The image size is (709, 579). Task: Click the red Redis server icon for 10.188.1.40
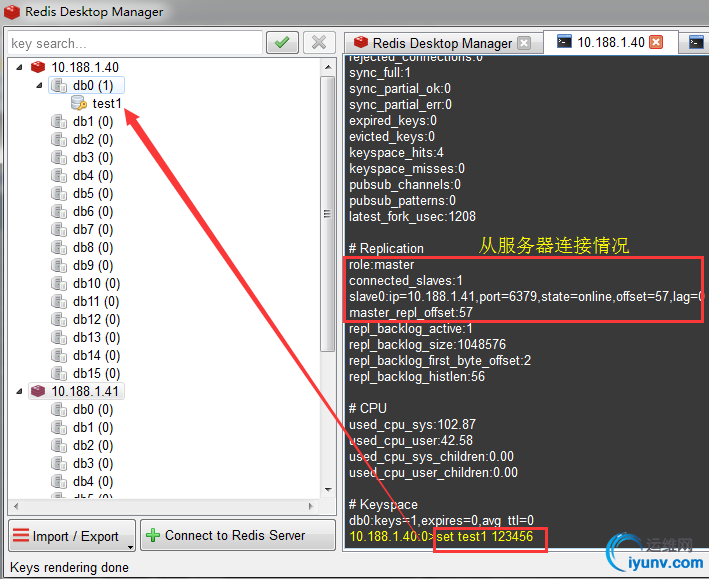click(x=38, y=67)
